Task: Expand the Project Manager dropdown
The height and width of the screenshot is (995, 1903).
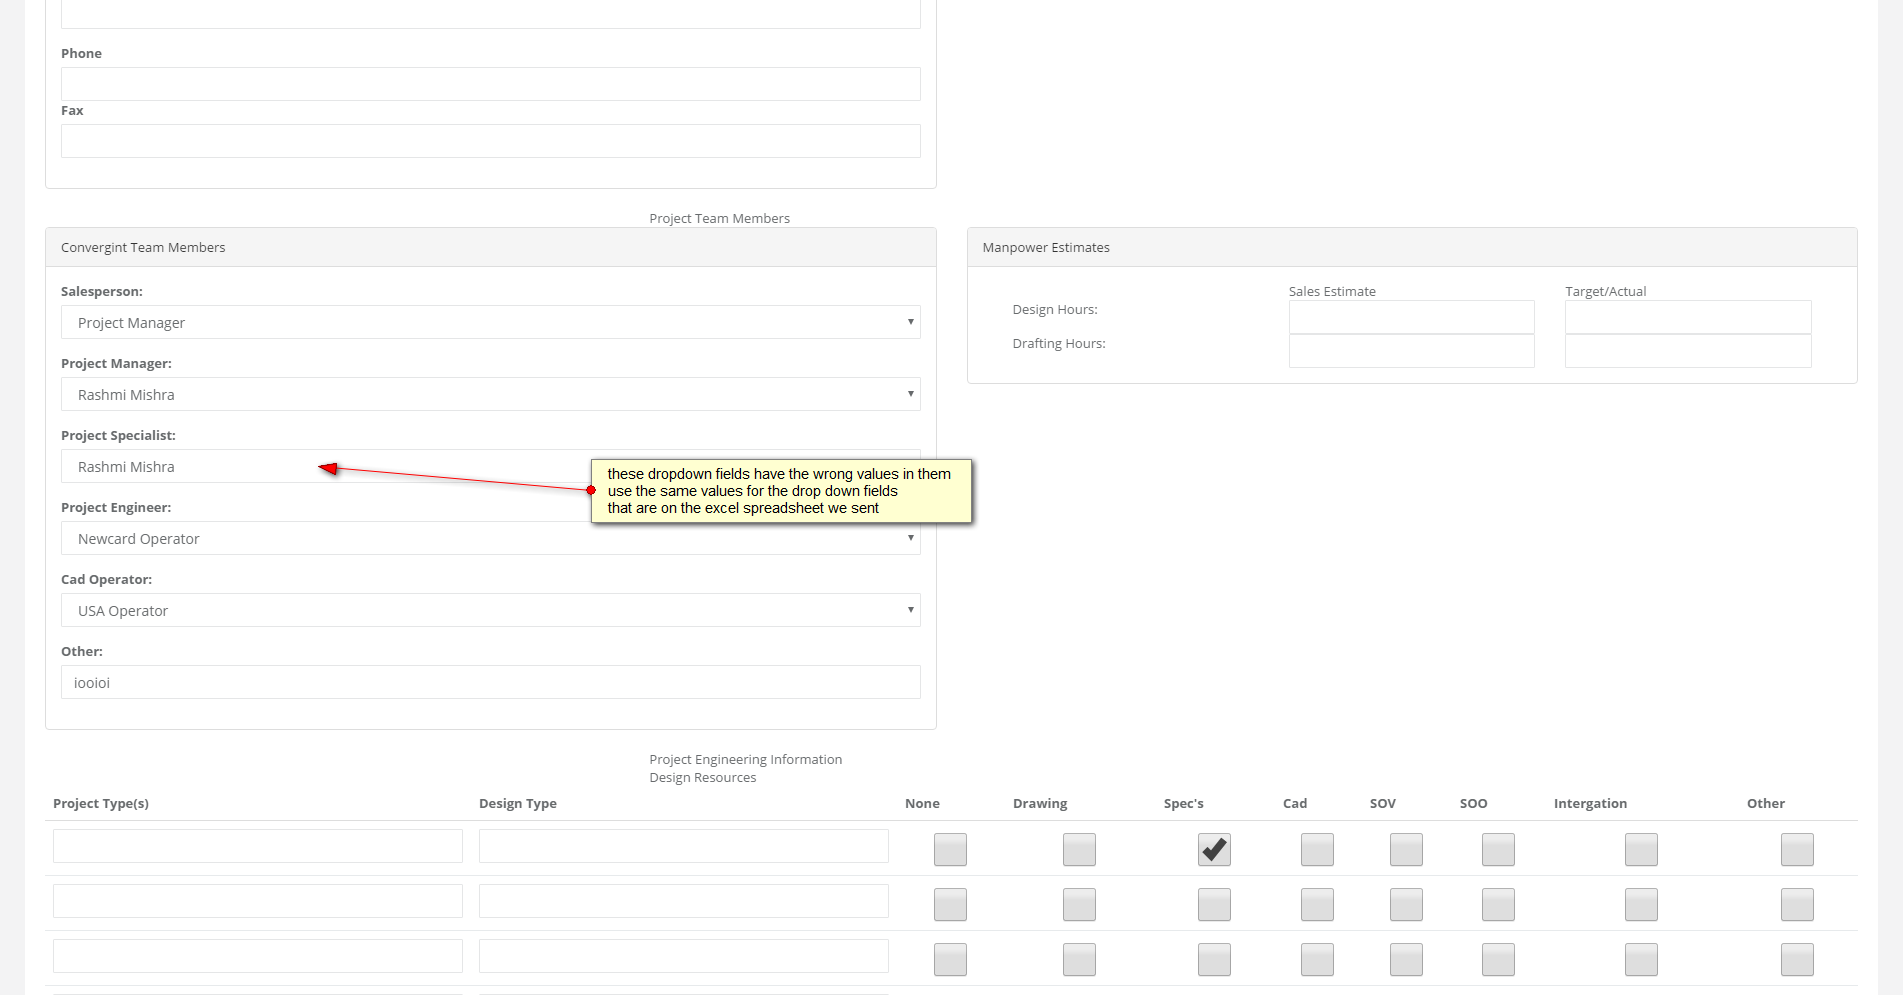Action: (490, 394)
